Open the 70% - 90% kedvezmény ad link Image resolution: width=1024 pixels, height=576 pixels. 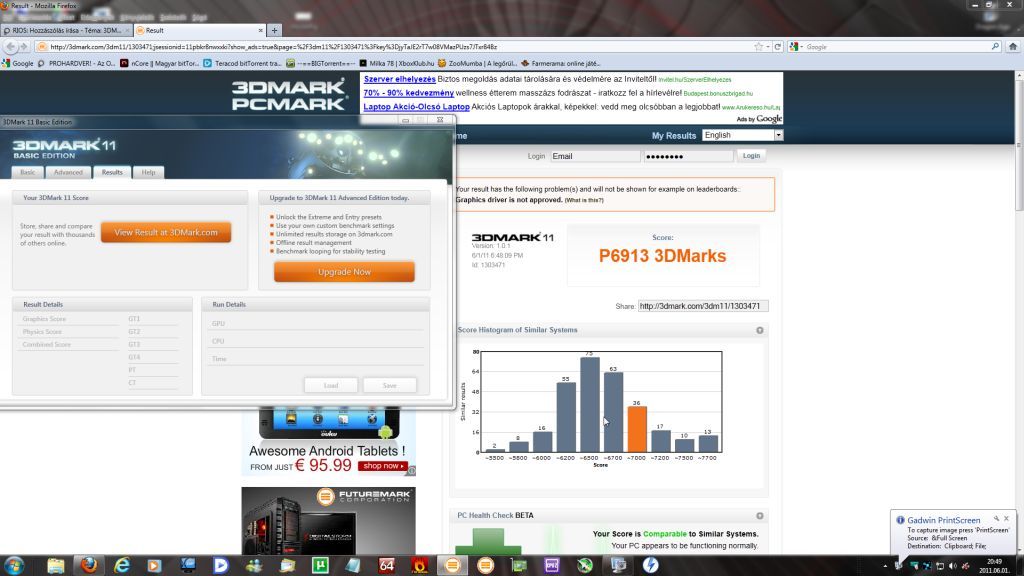pyautogui.click(x=409, y=93)
